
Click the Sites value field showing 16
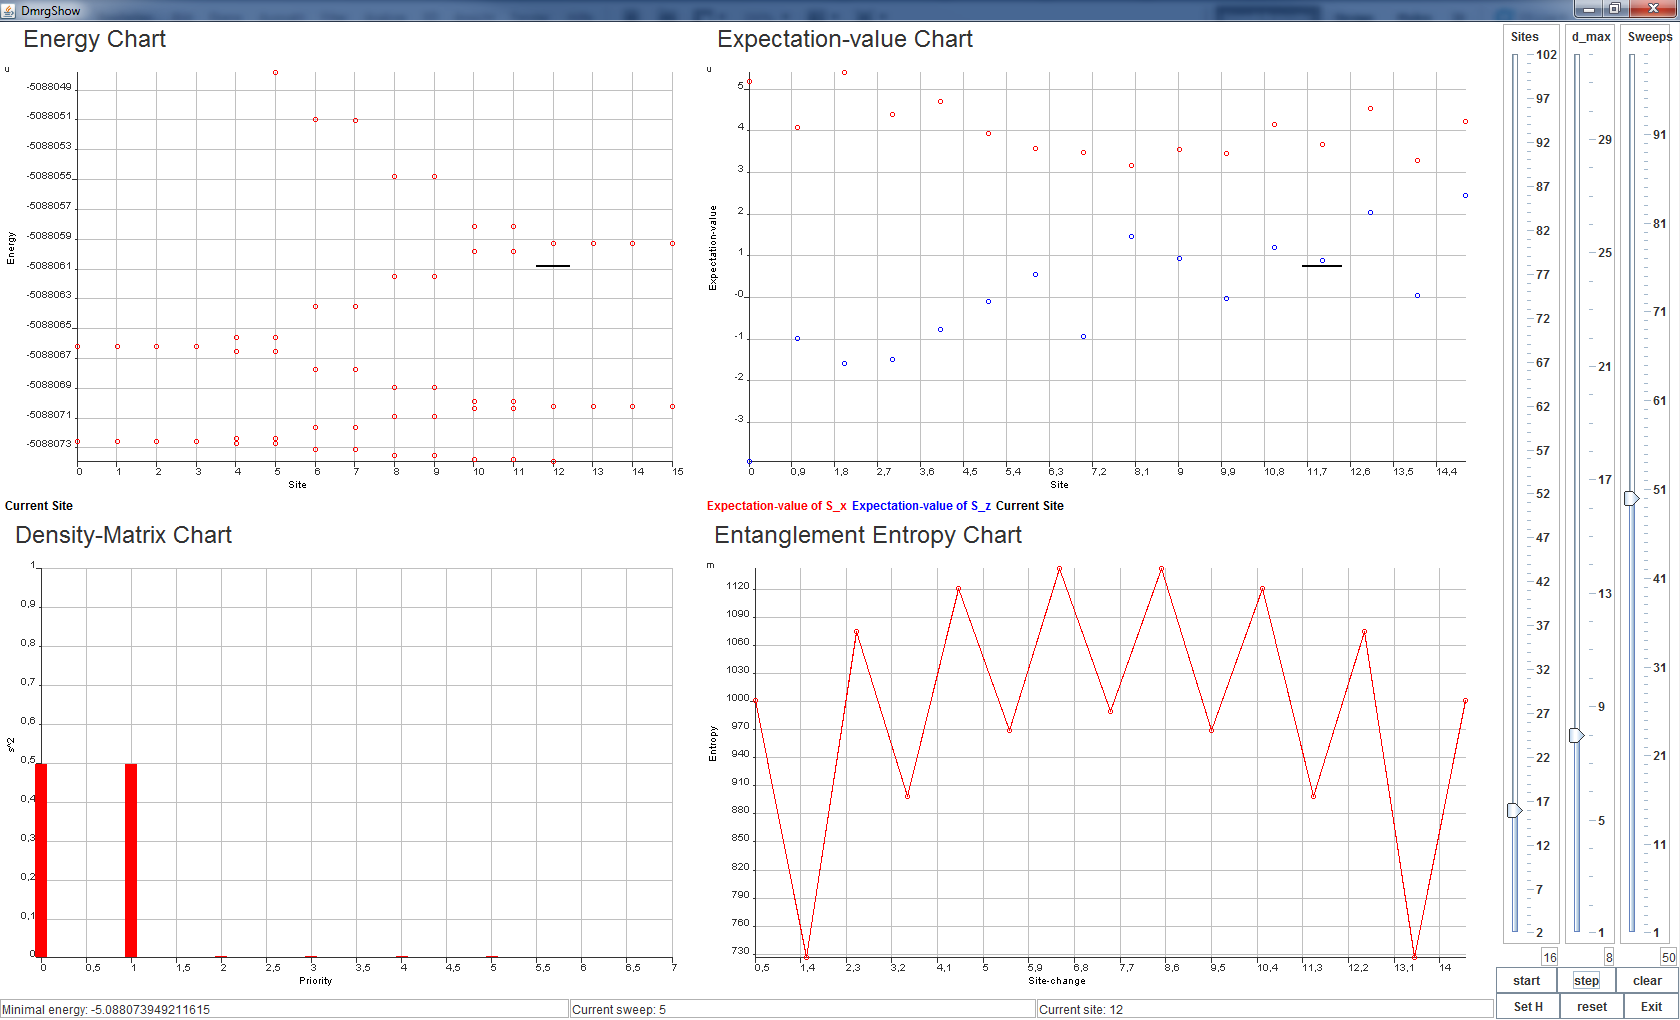(1549, 957)
